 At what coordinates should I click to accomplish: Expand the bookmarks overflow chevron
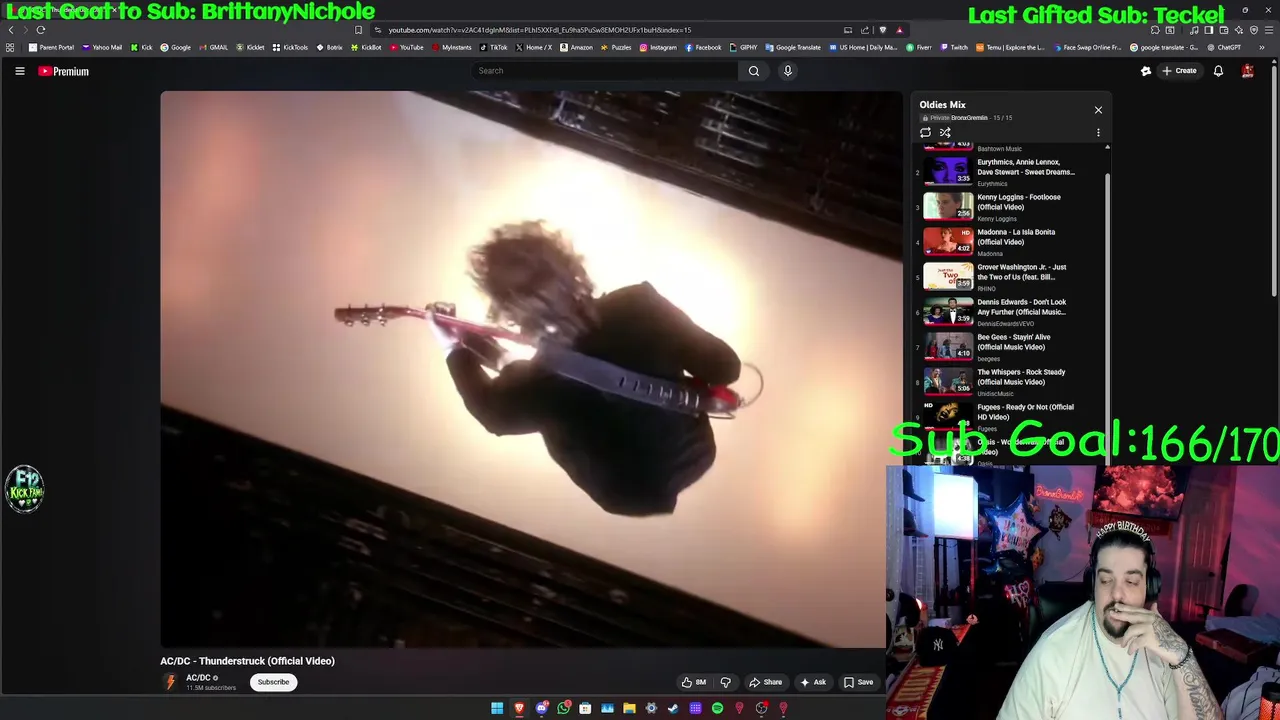(1262, 47)
